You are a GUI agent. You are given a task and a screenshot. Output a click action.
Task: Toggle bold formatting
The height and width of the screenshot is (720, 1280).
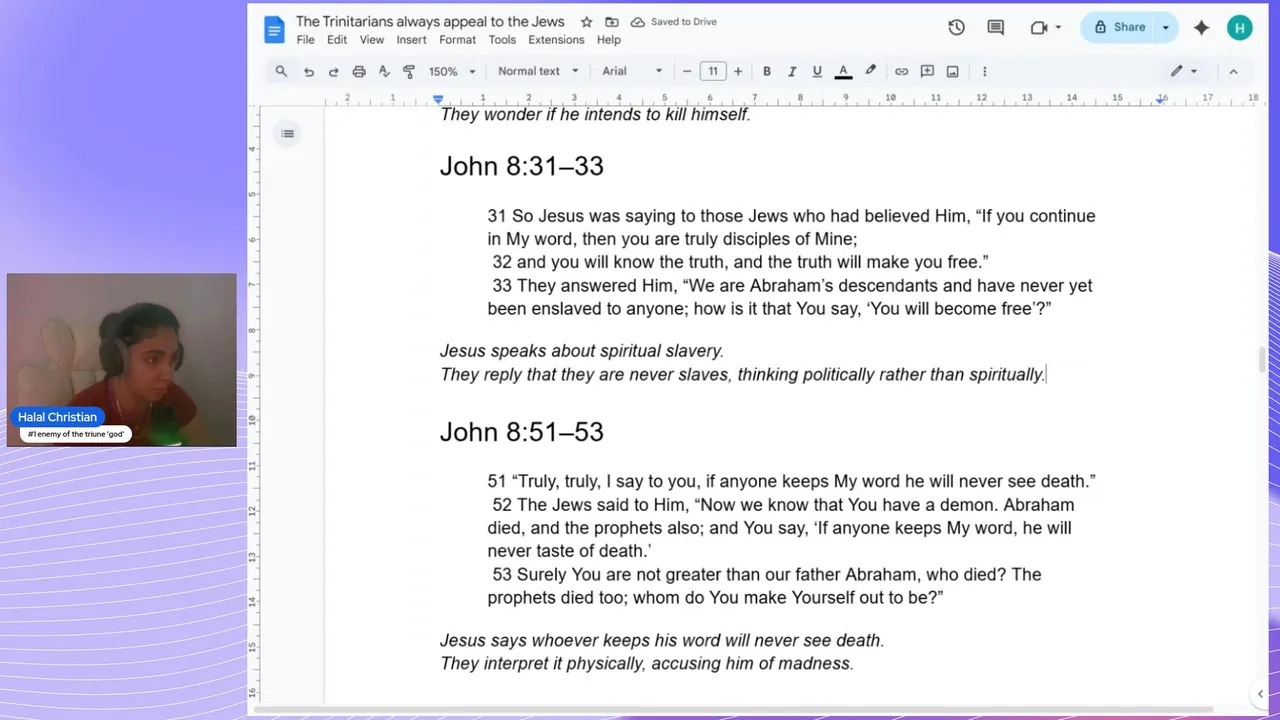pyautogui.click(x=767, y=71)
